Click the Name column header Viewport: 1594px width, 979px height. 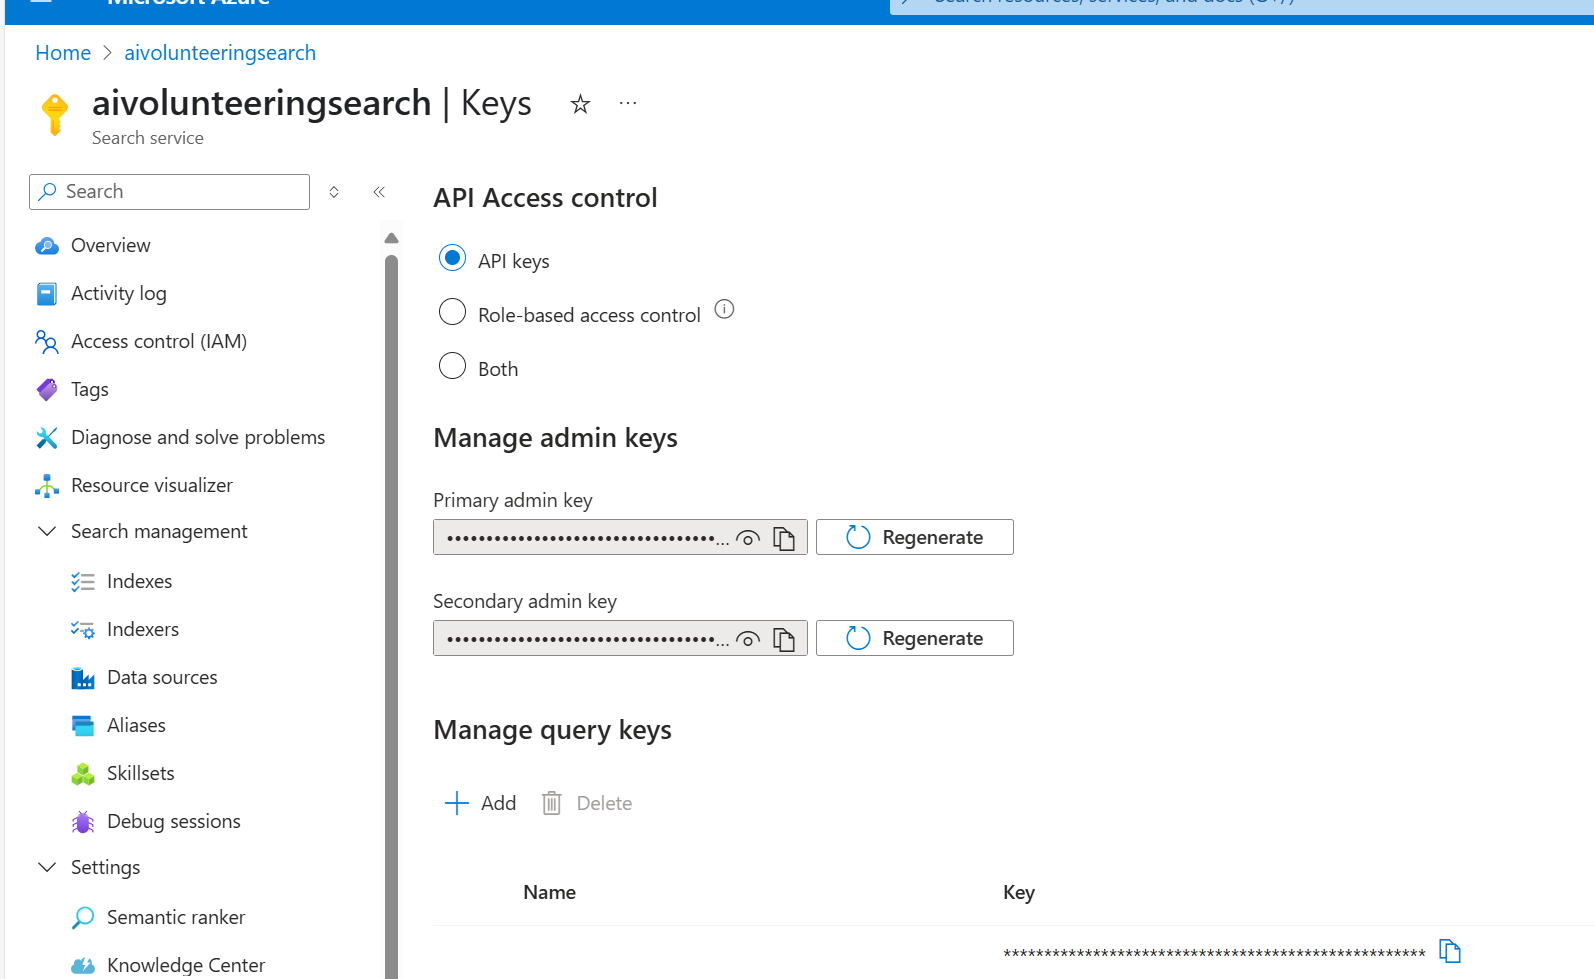tap(550, 893)
